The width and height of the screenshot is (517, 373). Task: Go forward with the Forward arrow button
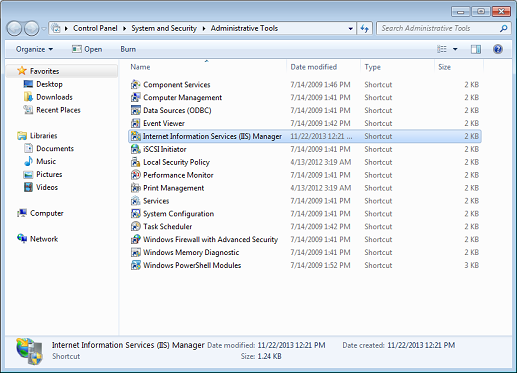click(32, 29)
